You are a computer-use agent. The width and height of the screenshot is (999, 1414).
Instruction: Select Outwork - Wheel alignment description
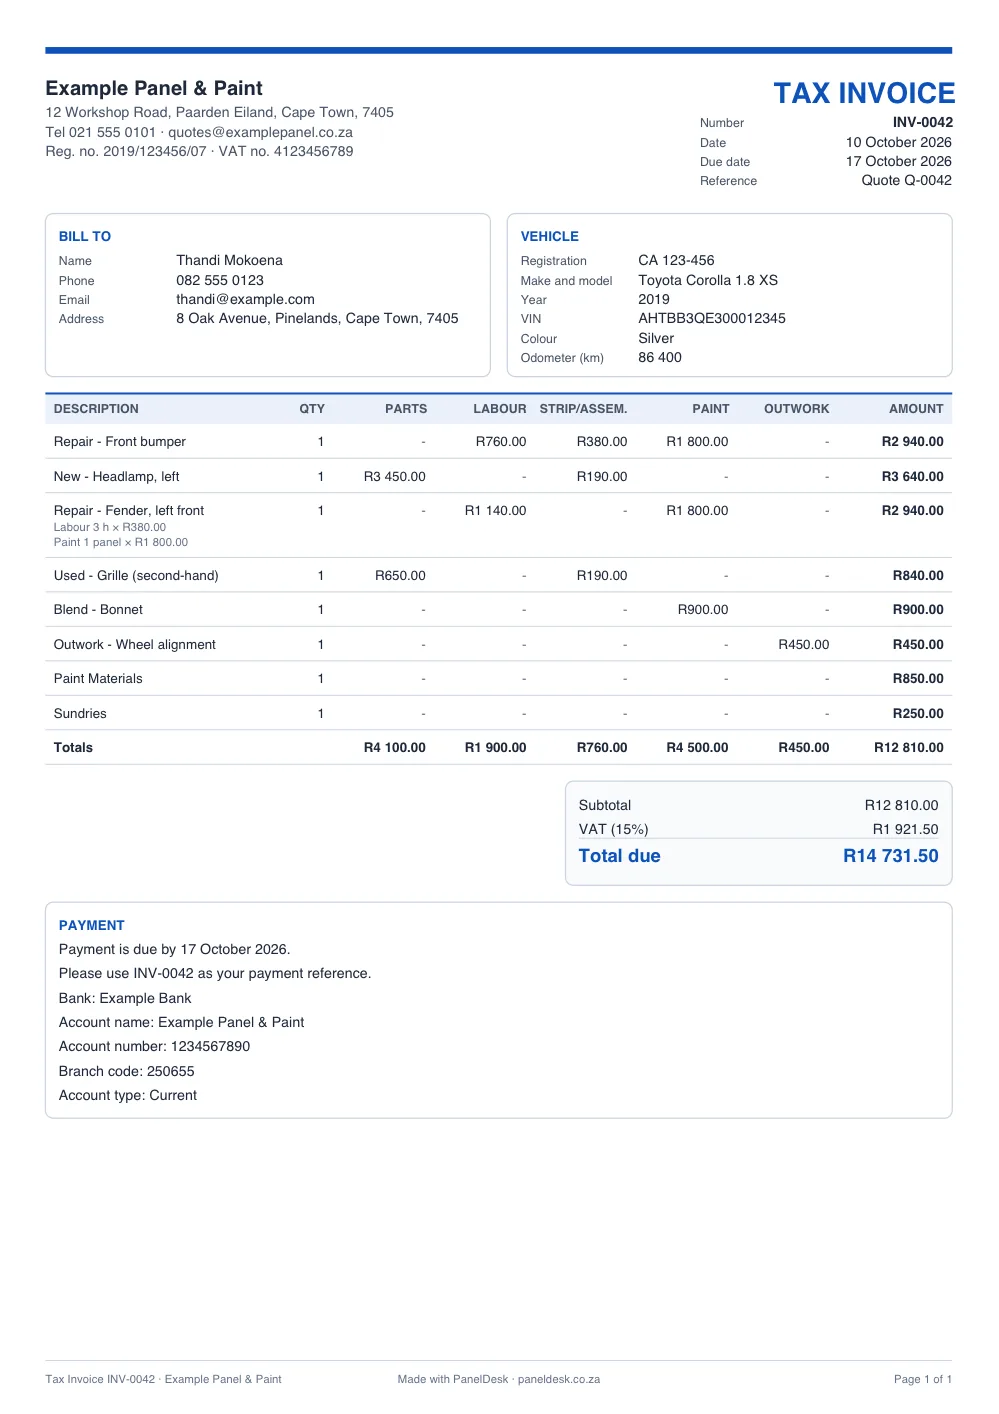point(134,644)
